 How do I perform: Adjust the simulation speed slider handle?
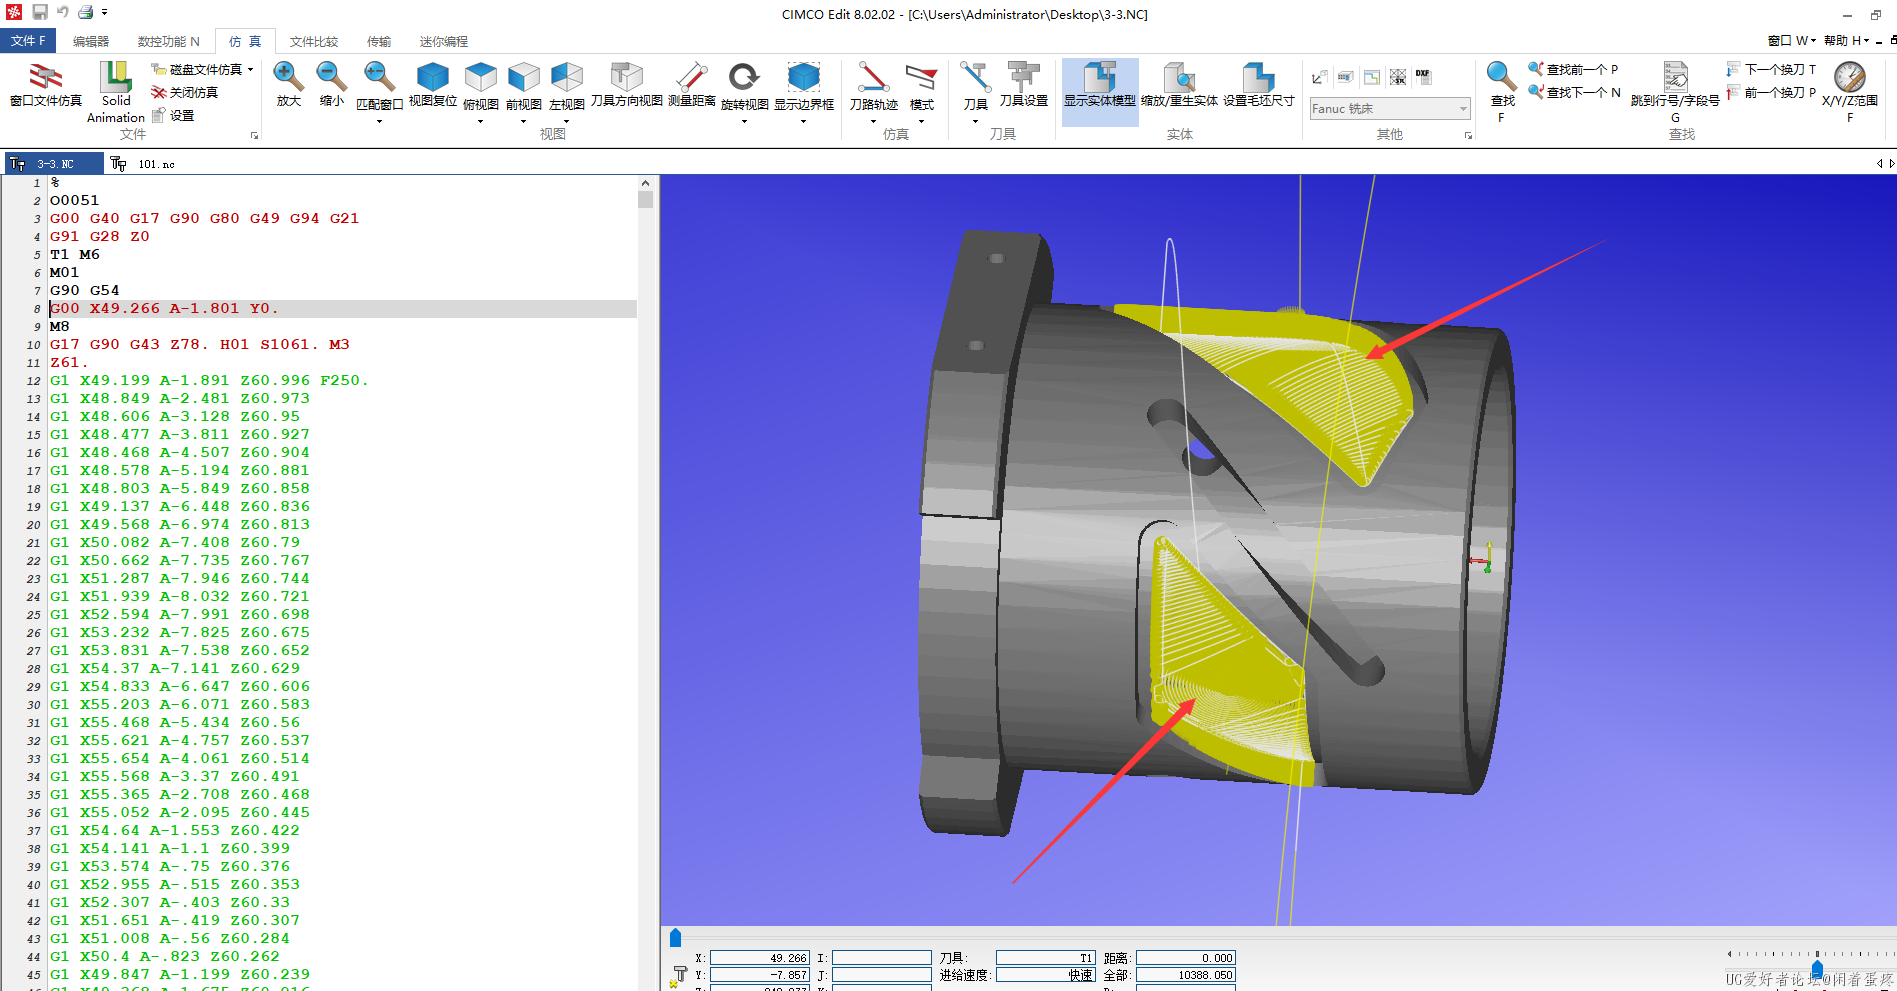click(x=1817, y=969)
